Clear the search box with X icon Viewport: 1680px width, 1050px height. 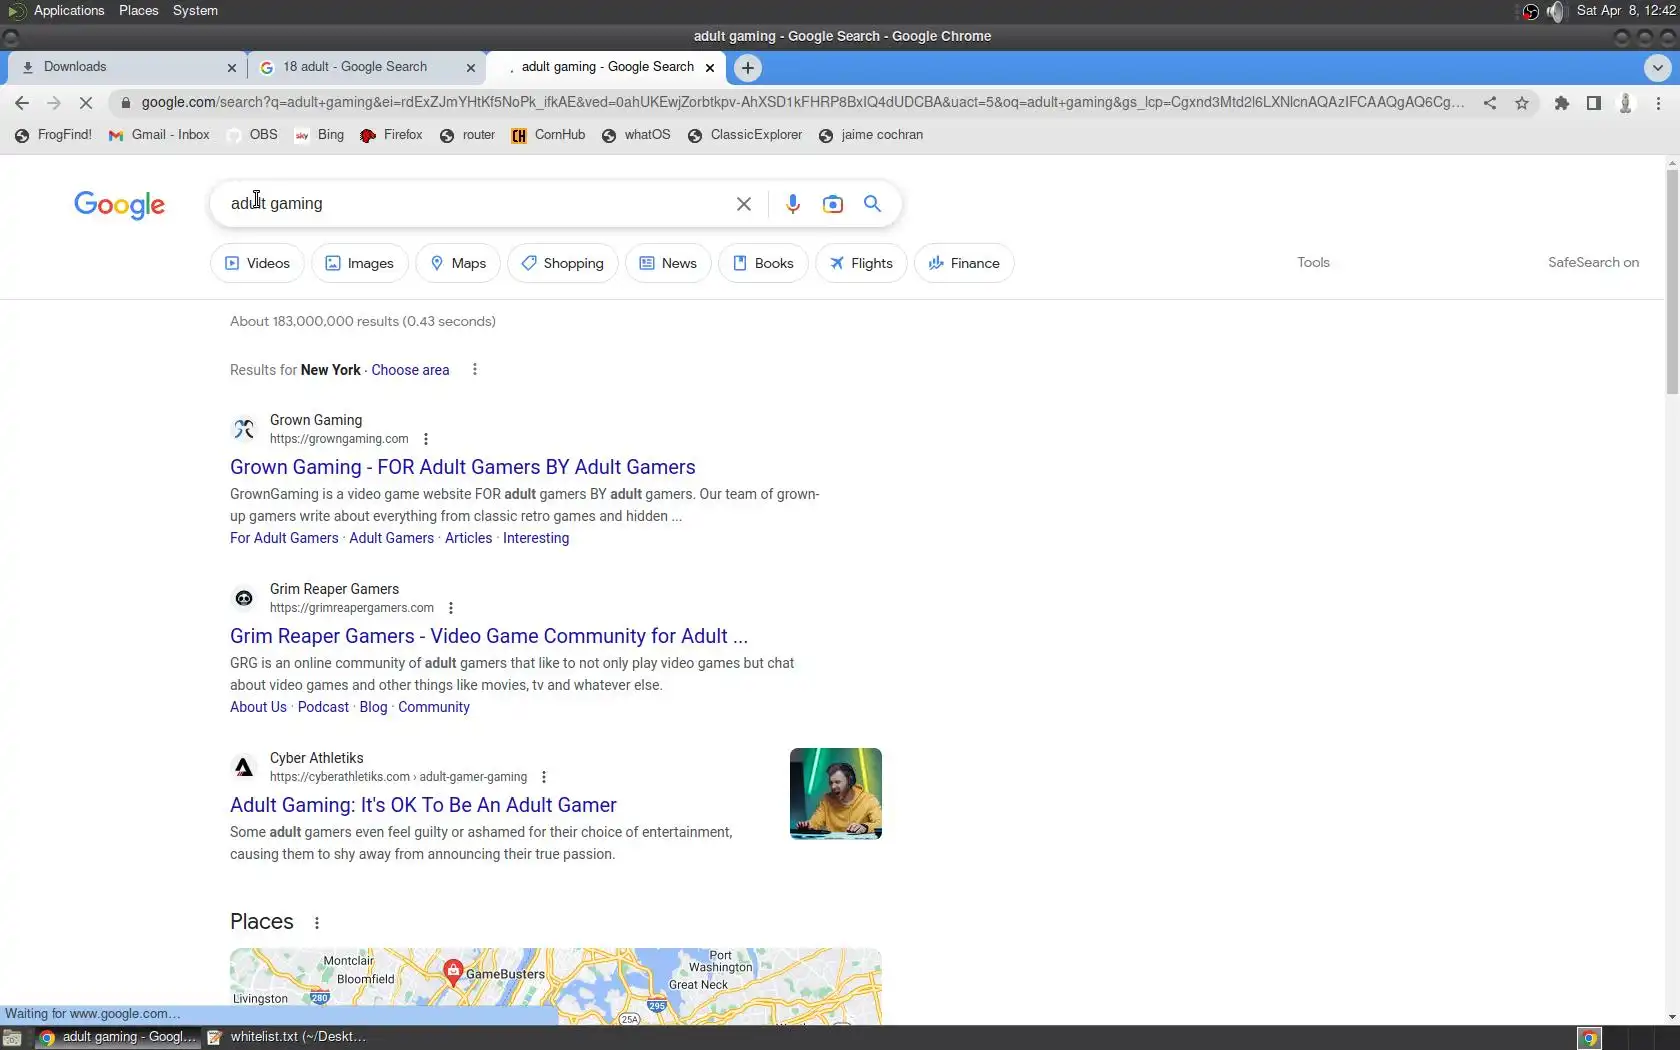pyautogui.click(x=744, y=204)
